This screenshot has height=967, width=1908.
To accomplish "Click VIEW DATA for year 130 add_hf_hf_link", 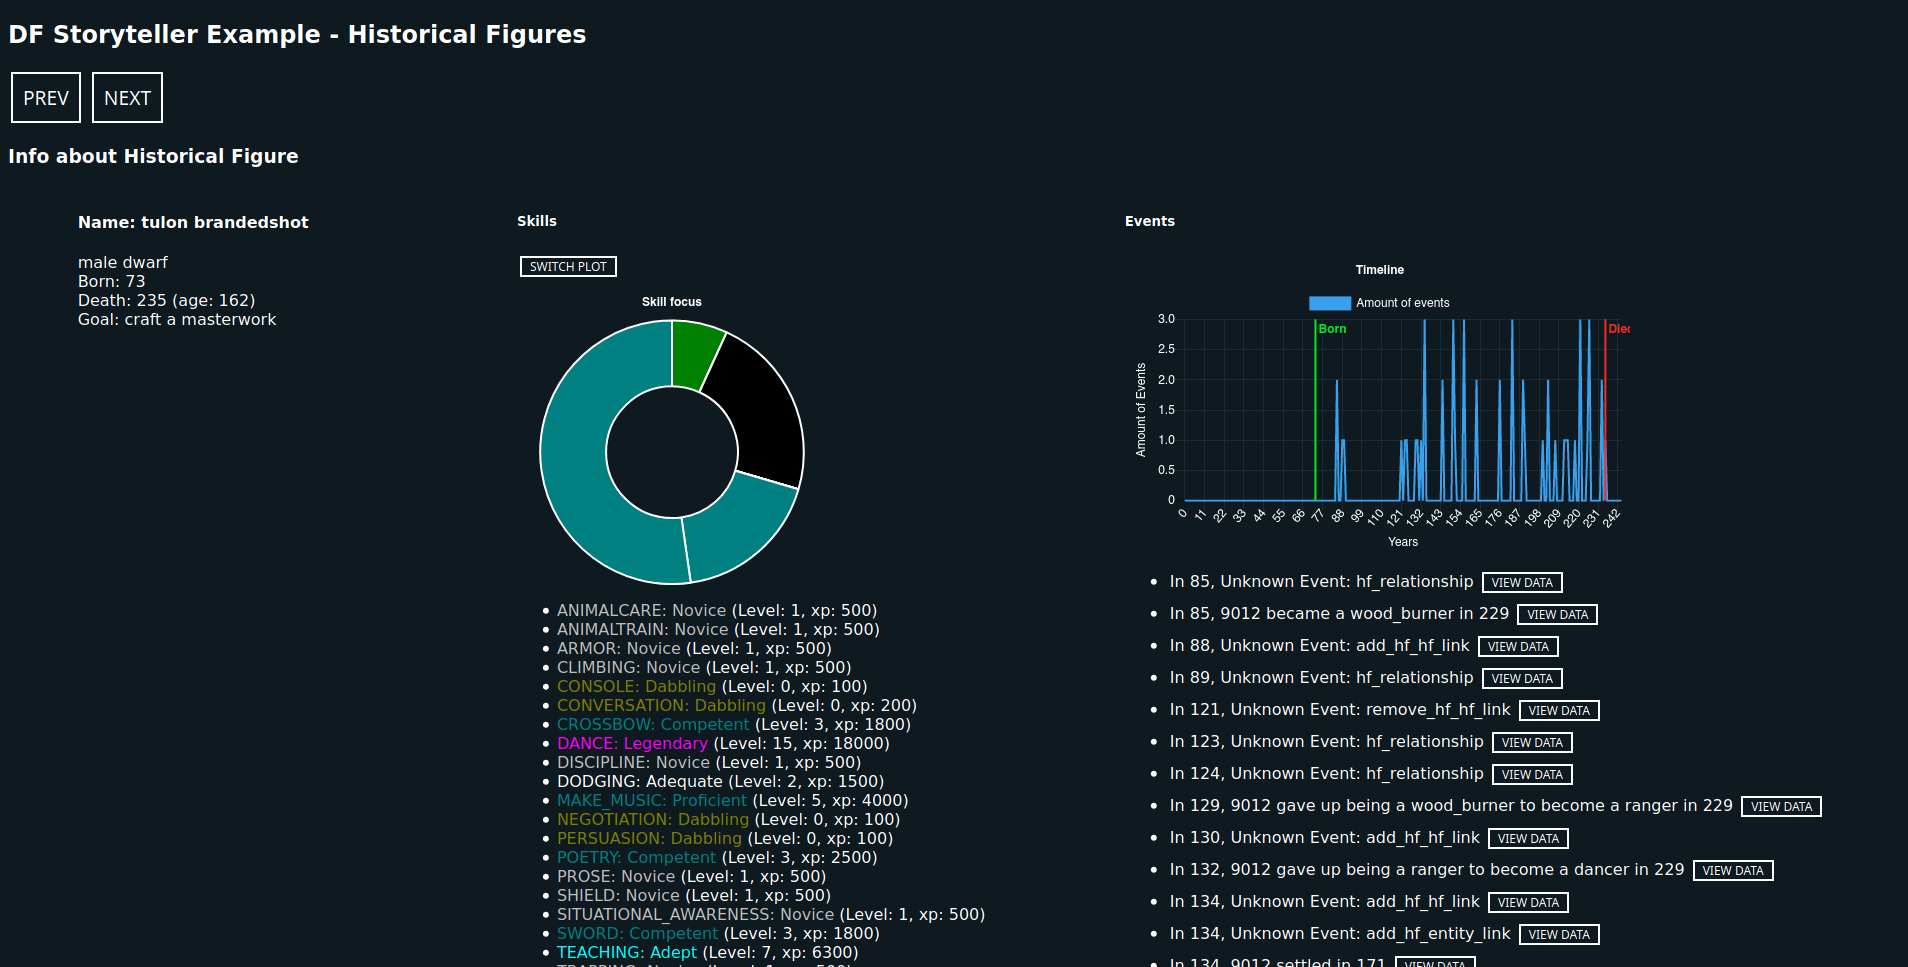I will 1528,839.
